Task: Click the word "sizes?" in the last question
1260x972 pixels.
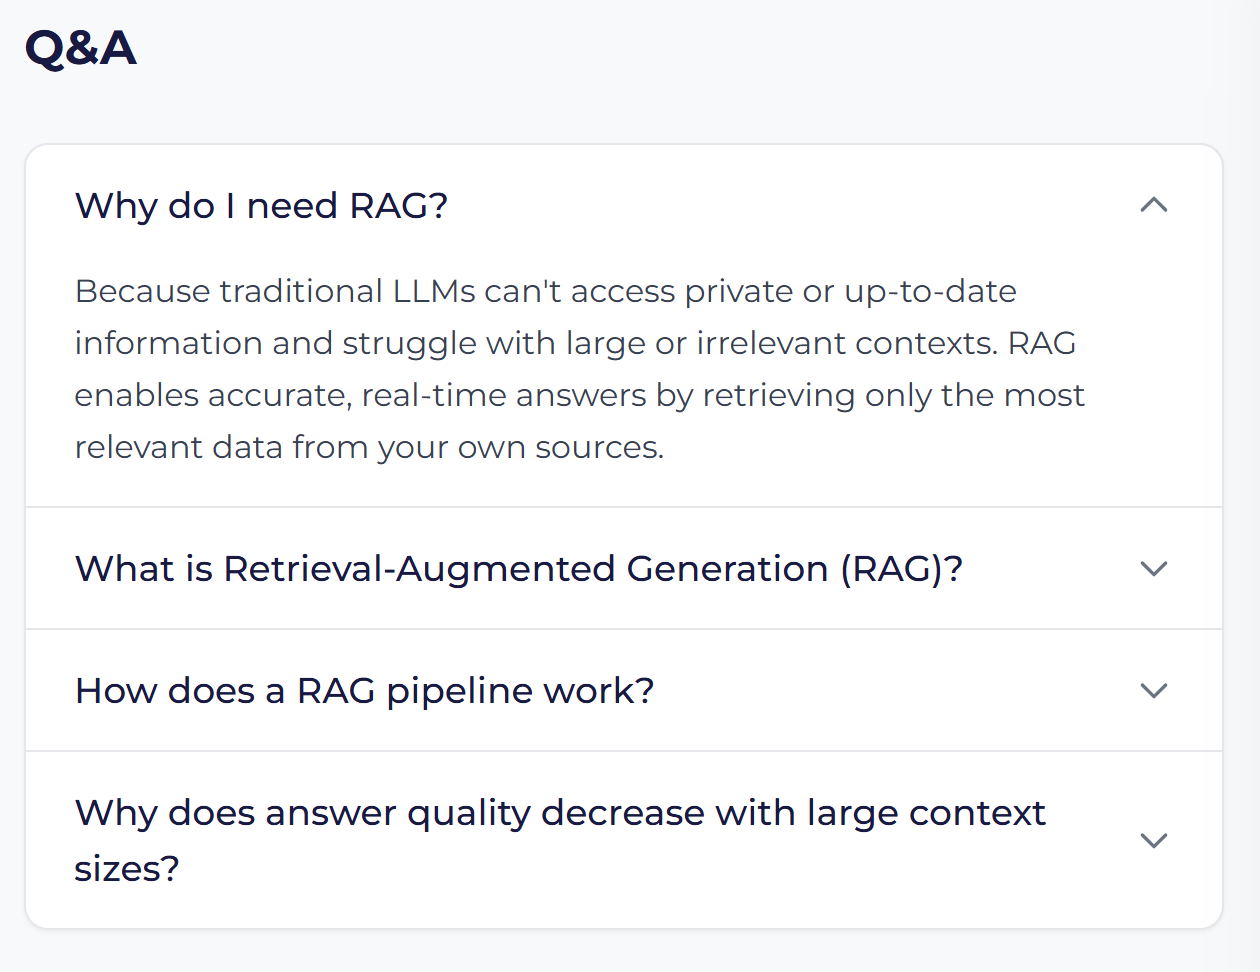Action: pos(127,868)
